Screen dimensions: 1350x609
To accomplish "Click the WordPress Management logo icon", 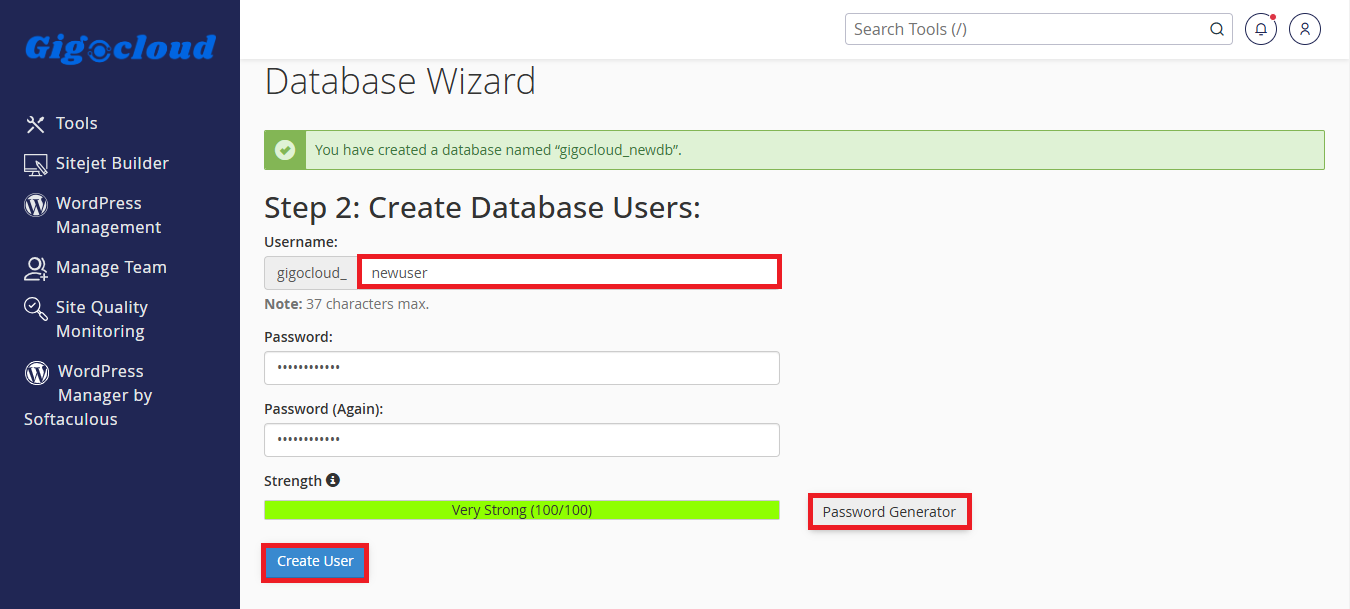I will click(x=36, y=205).
